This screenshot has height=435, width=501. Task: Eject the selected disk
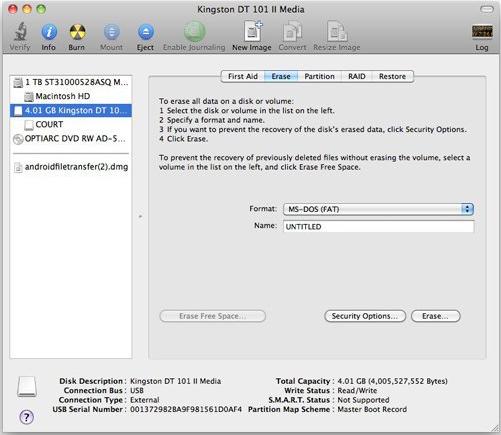[146, 32]
